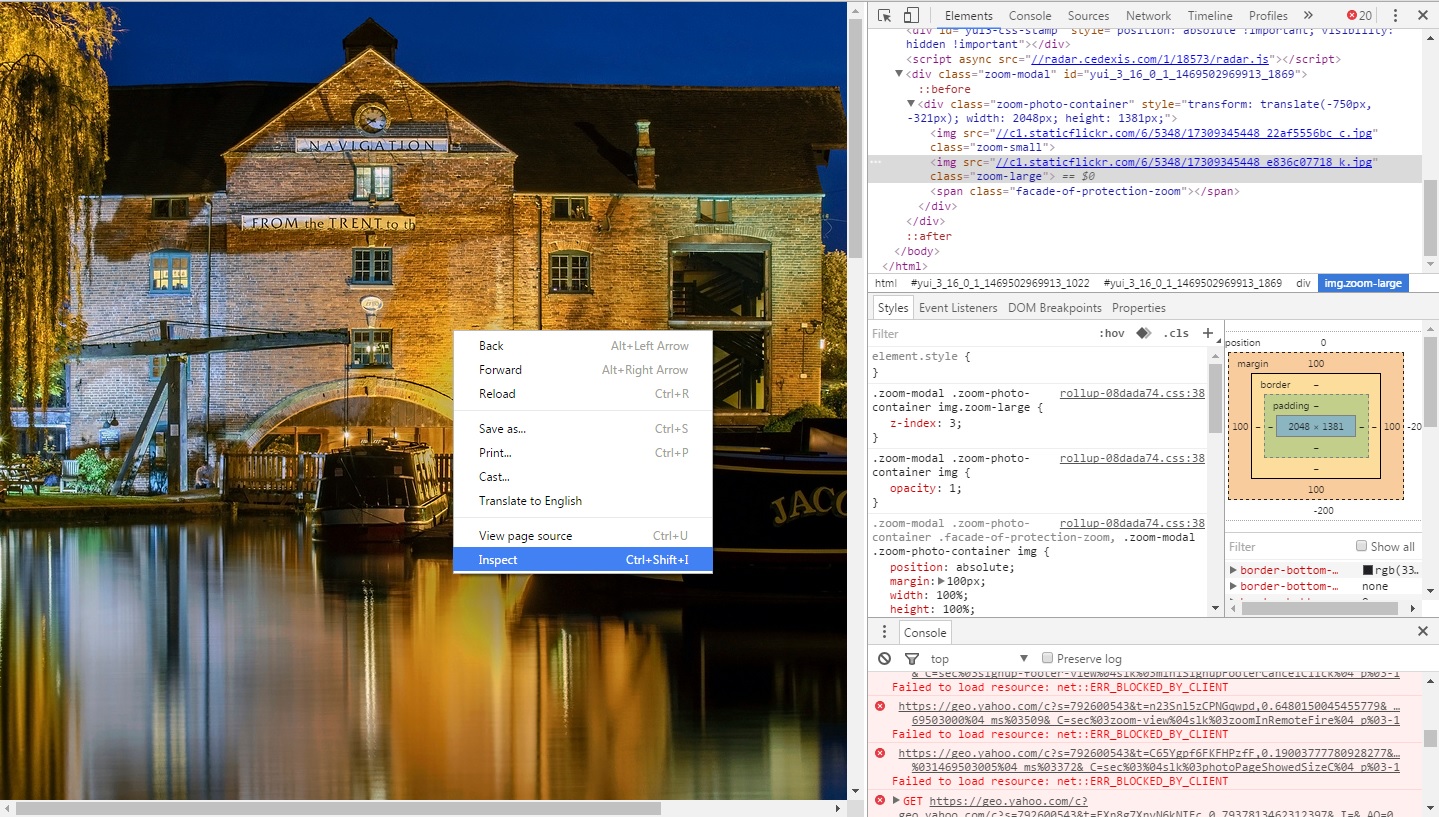Click ellipsis beside the selected img node

pos(876,162)
